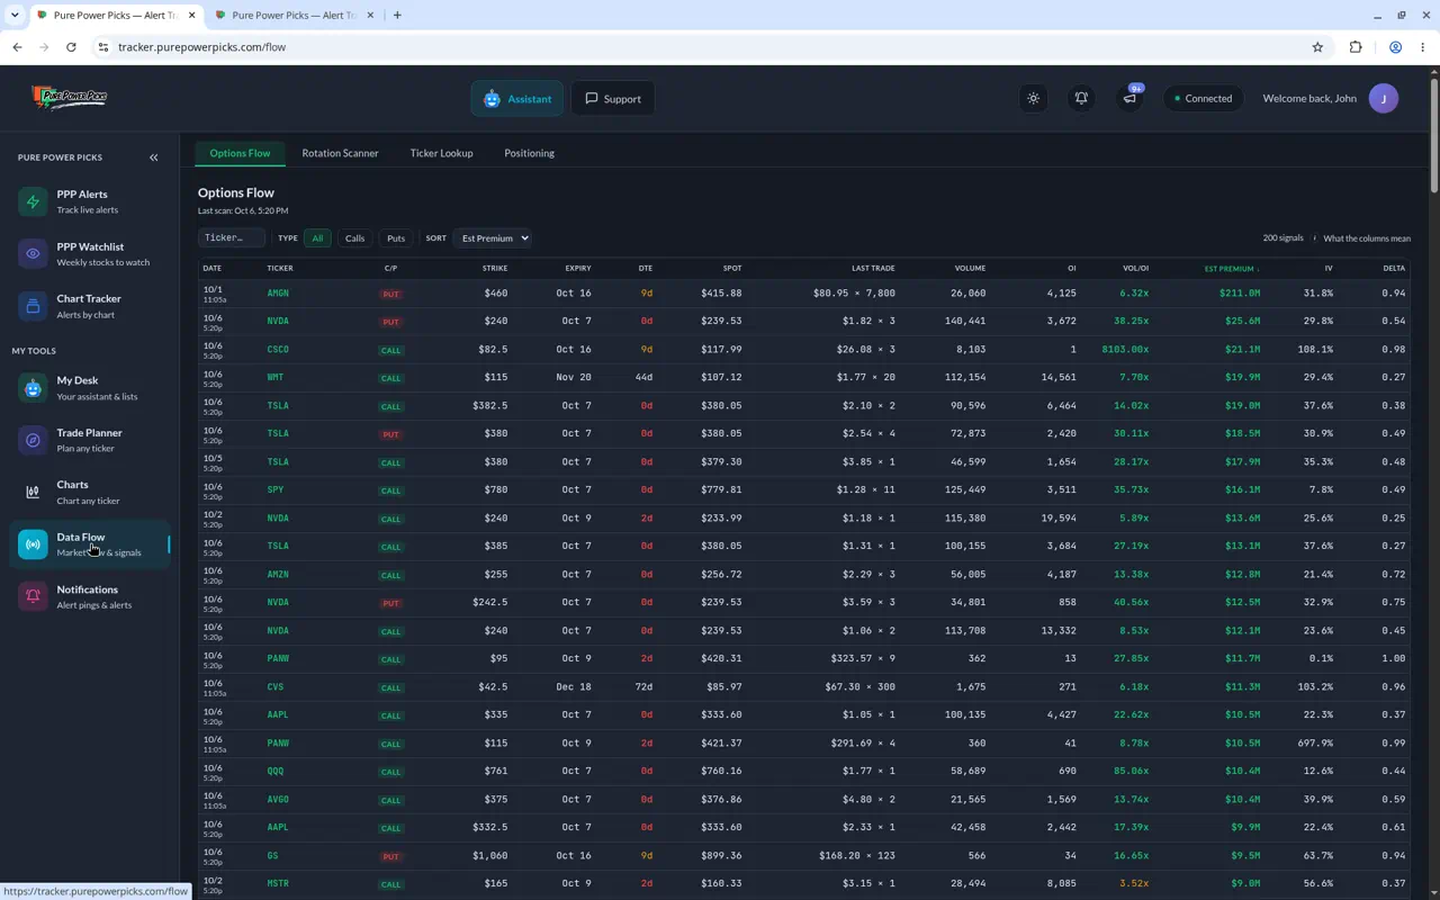Click the 8103.00x vol/OI value
1440x900 pixels.
[1125, 349]
